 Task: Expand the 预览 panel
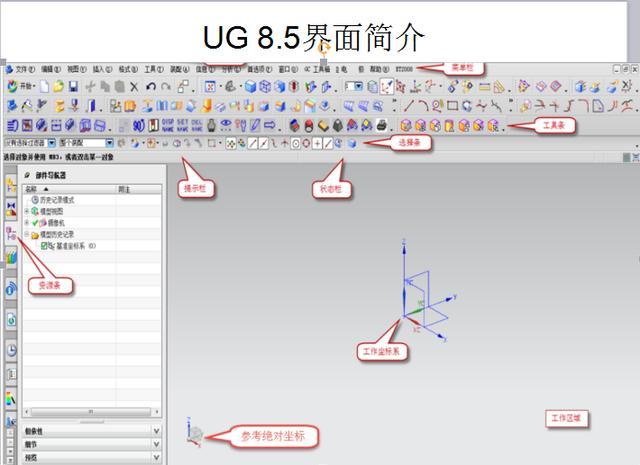point(92,458)
